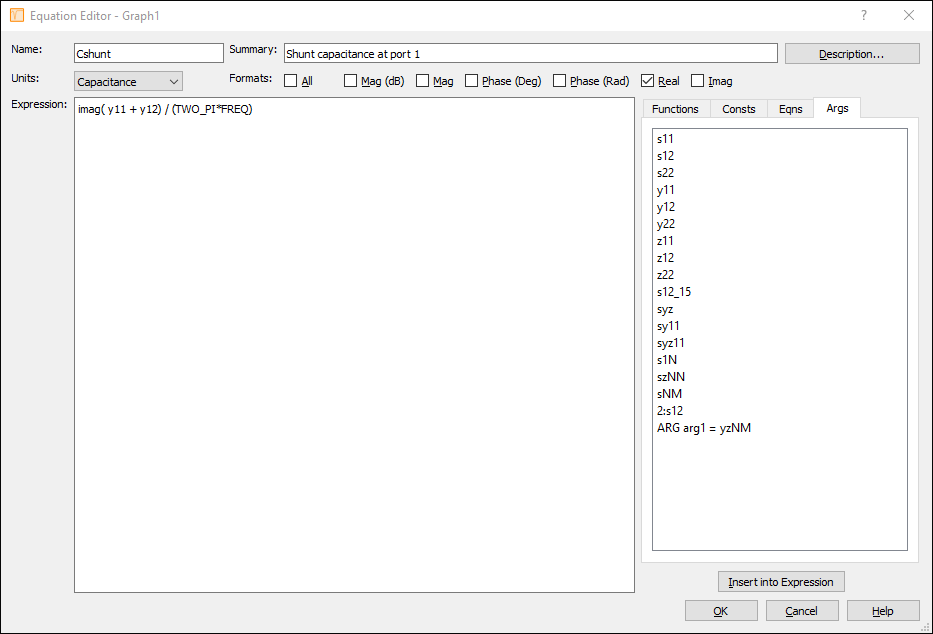Select z11 in the args list
This screenshot has width=933, height=634.
tap(665, 241)
